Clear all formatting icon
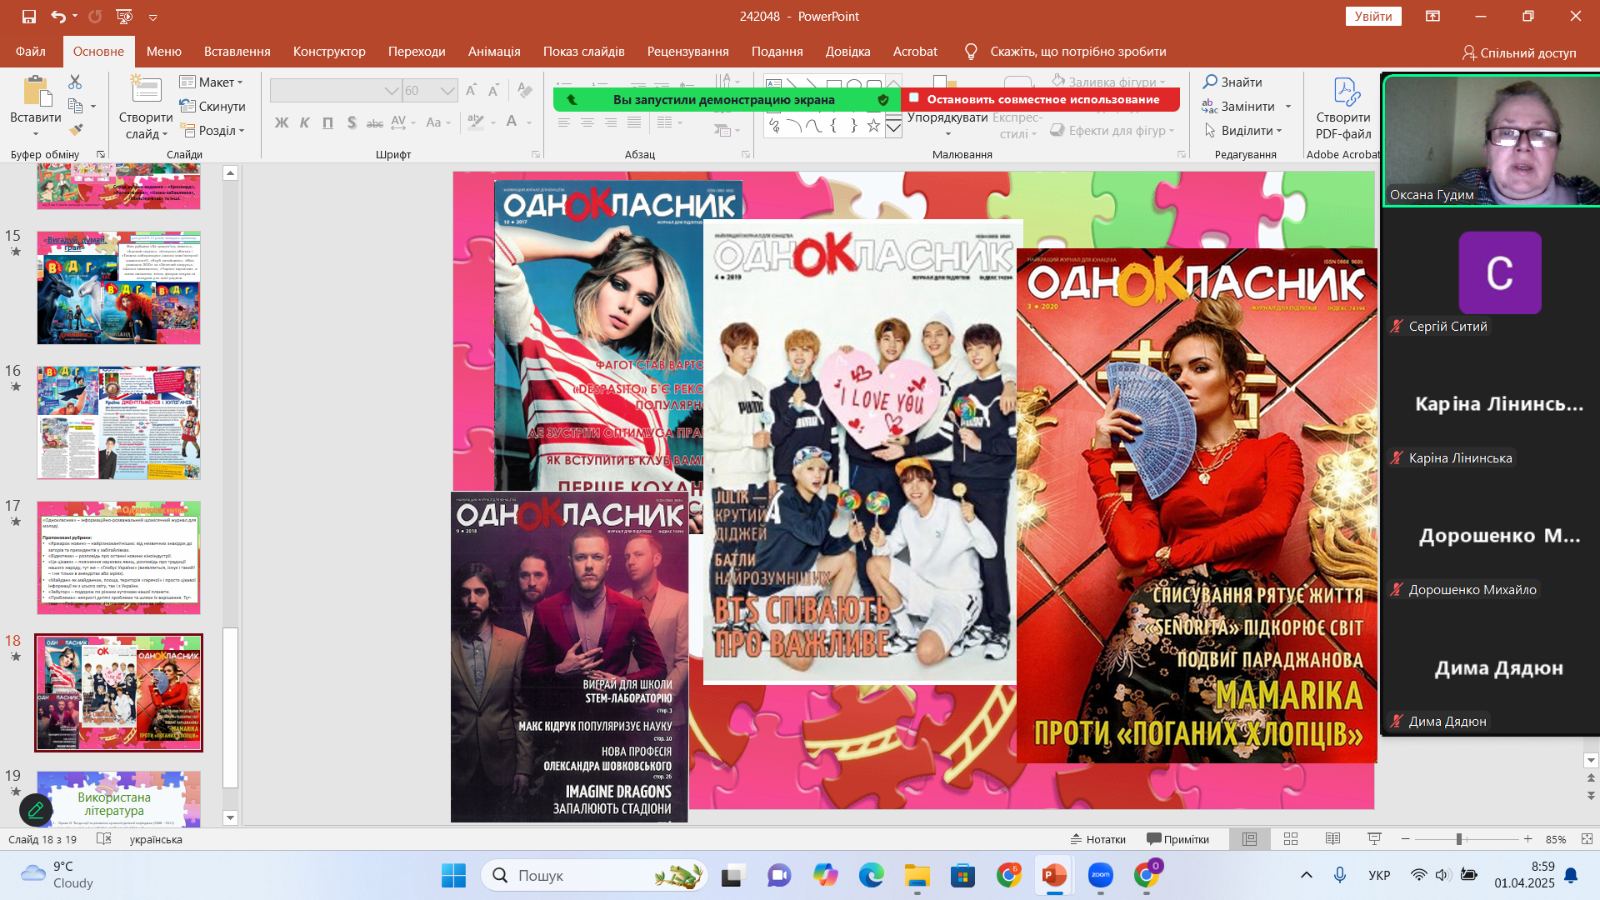The image size is (1600, 900). click(x=525, y=90)
